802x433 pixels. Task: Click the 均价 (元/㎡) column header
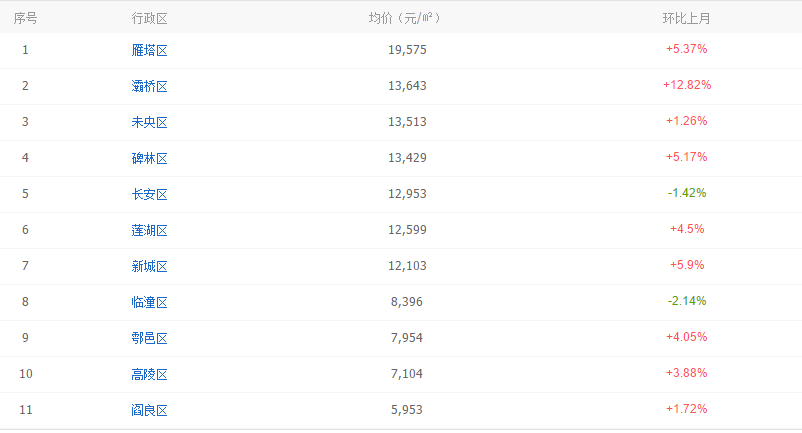(x=405, y=18)
